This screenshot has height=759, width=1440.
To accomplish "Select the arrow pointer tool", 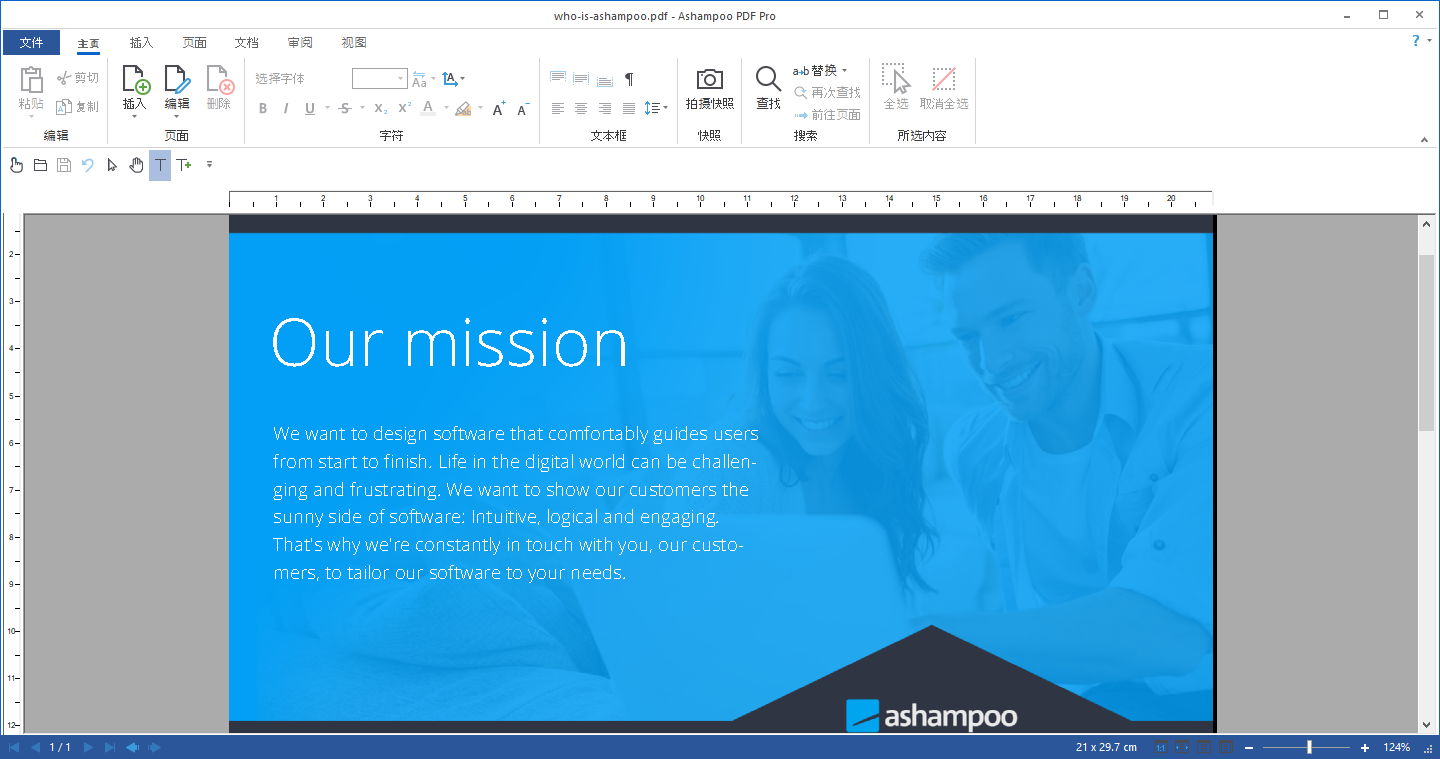I will coord(112,165).
